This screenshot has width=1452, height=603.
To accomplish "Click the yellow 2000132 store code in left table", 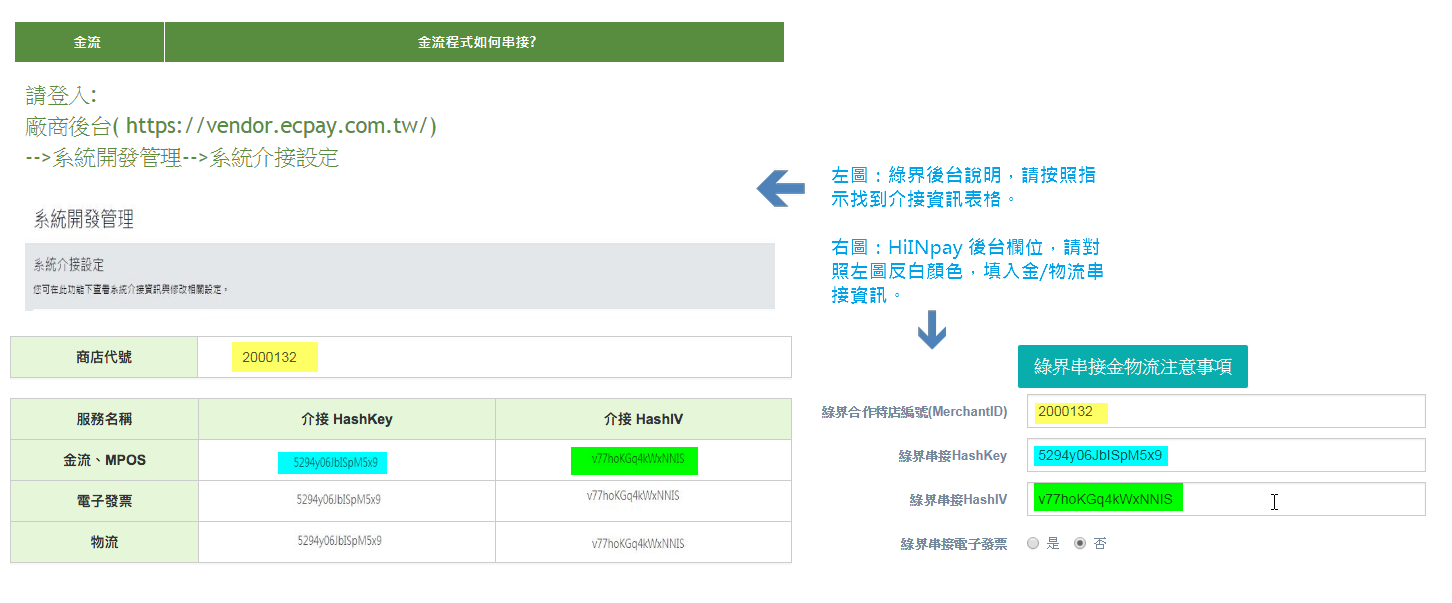I will point(274,357).
